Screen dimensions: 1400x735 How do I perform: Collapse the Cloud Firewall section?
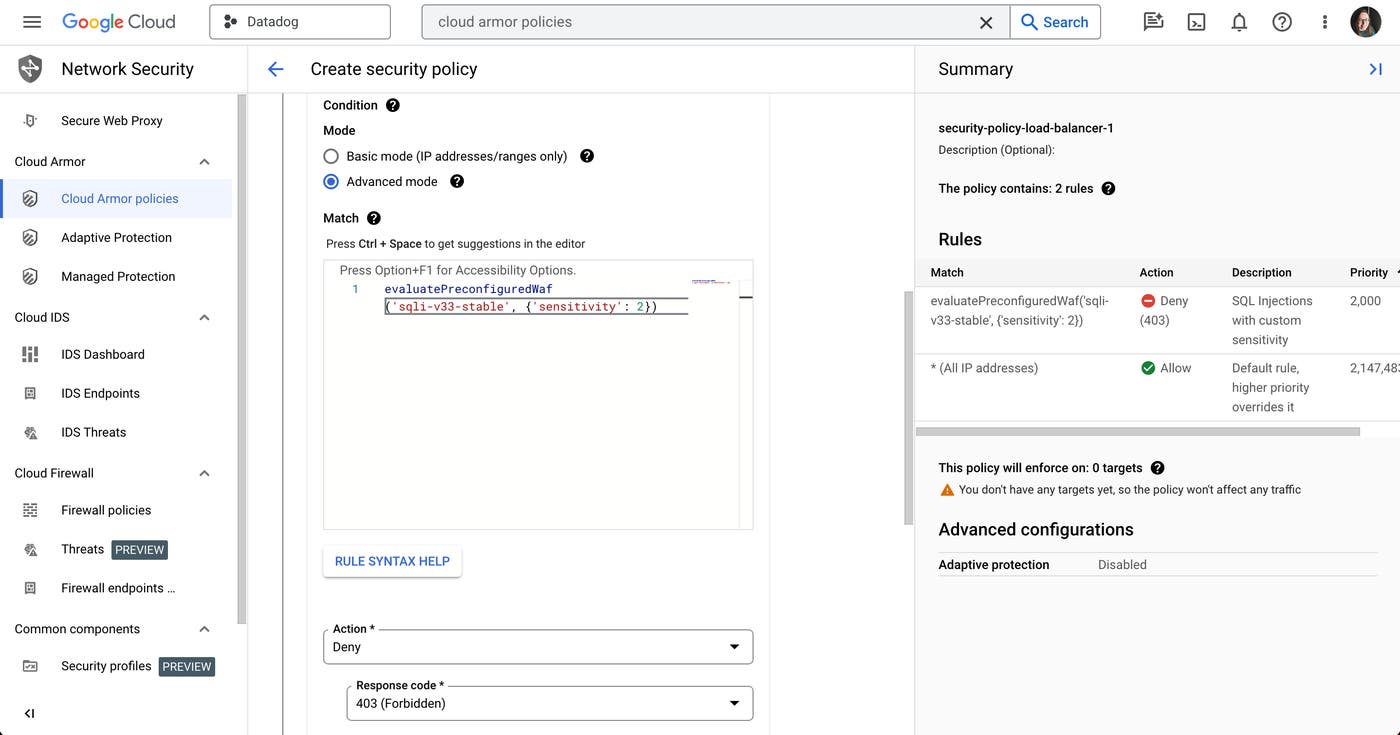[204, 473]
